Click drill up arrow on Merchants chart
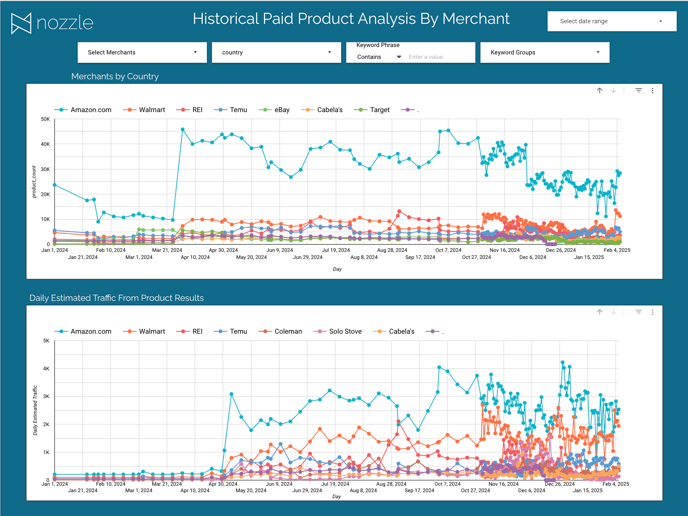This screenshot has height=516, width=688. click(599, 90)
